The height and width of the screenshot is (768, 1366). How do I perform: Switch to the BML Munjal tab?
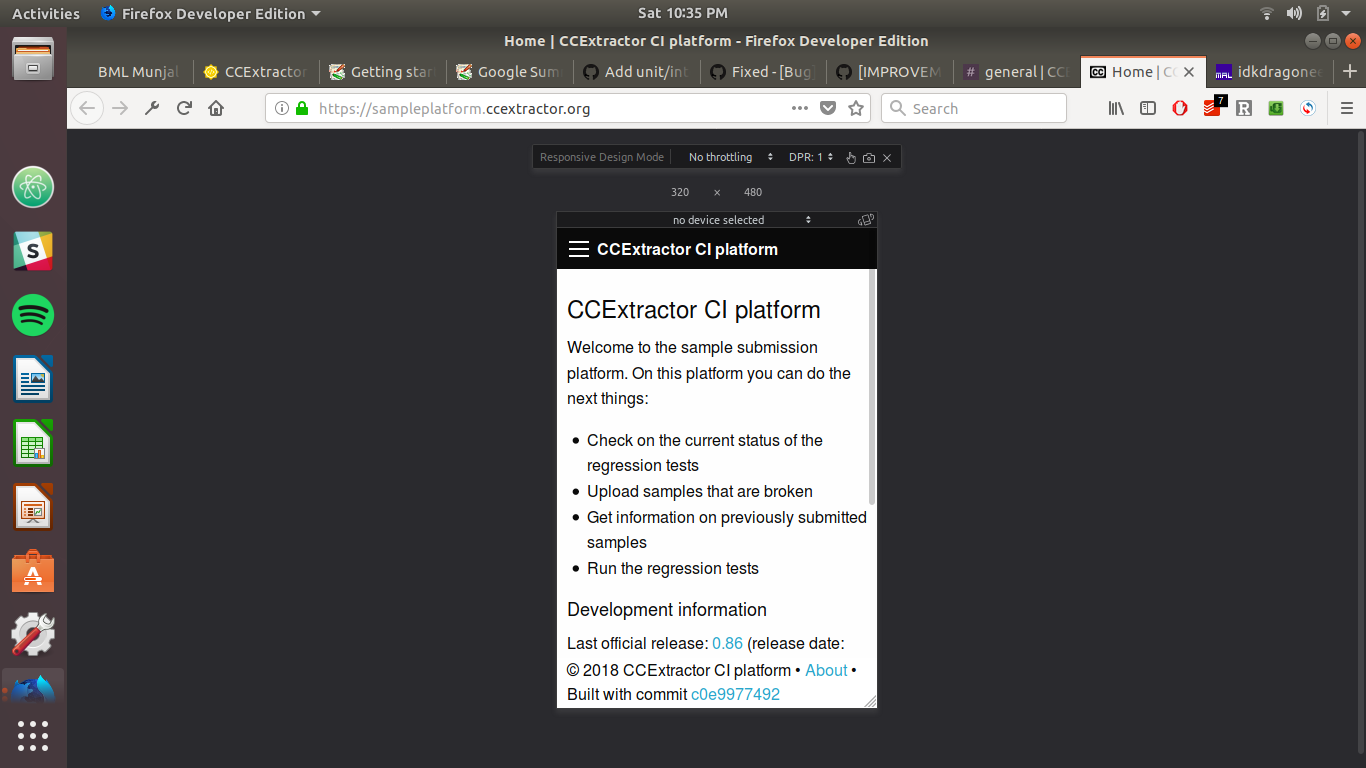tap(130, 72)
